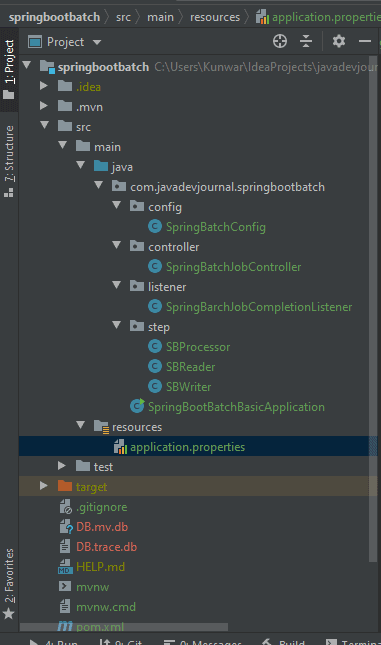The height and width of the screenshot is (645, 381).
Task: Click src in the breadcrumb bar
Action: point(123,17)
